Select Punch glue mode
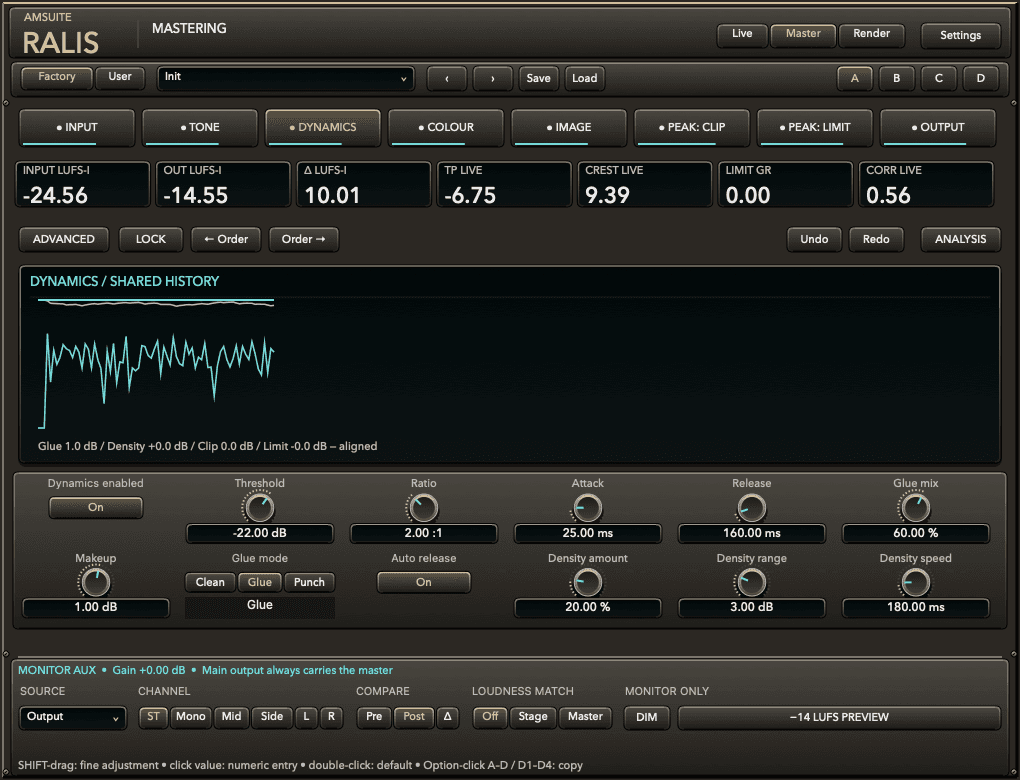This screenshot has width=1020, height=780. point(309,582)
